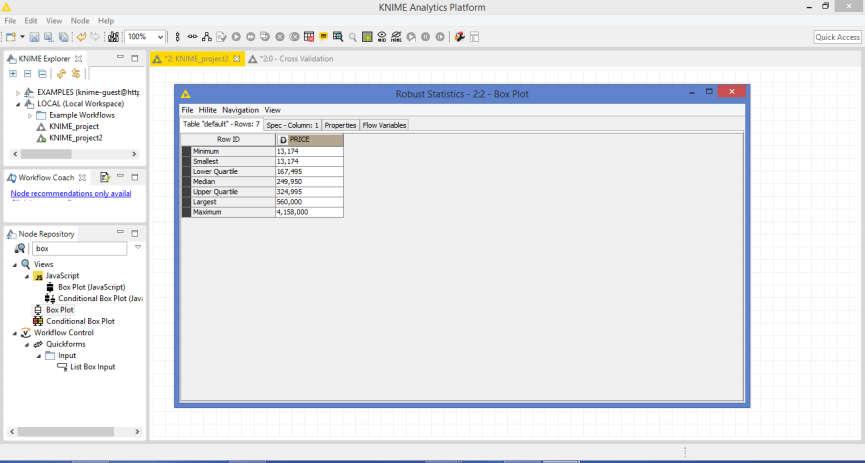Click the Cancel all nodes icon

pos(295,37)
